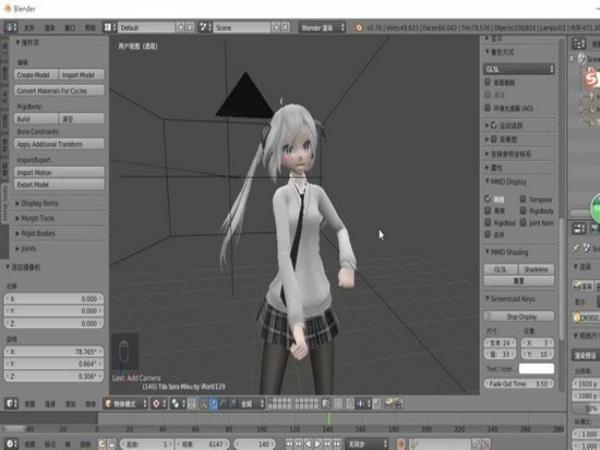Toggle the checkbox directly under the GLSL dropdown
600x450 pixels.
(x=488, y=82)
